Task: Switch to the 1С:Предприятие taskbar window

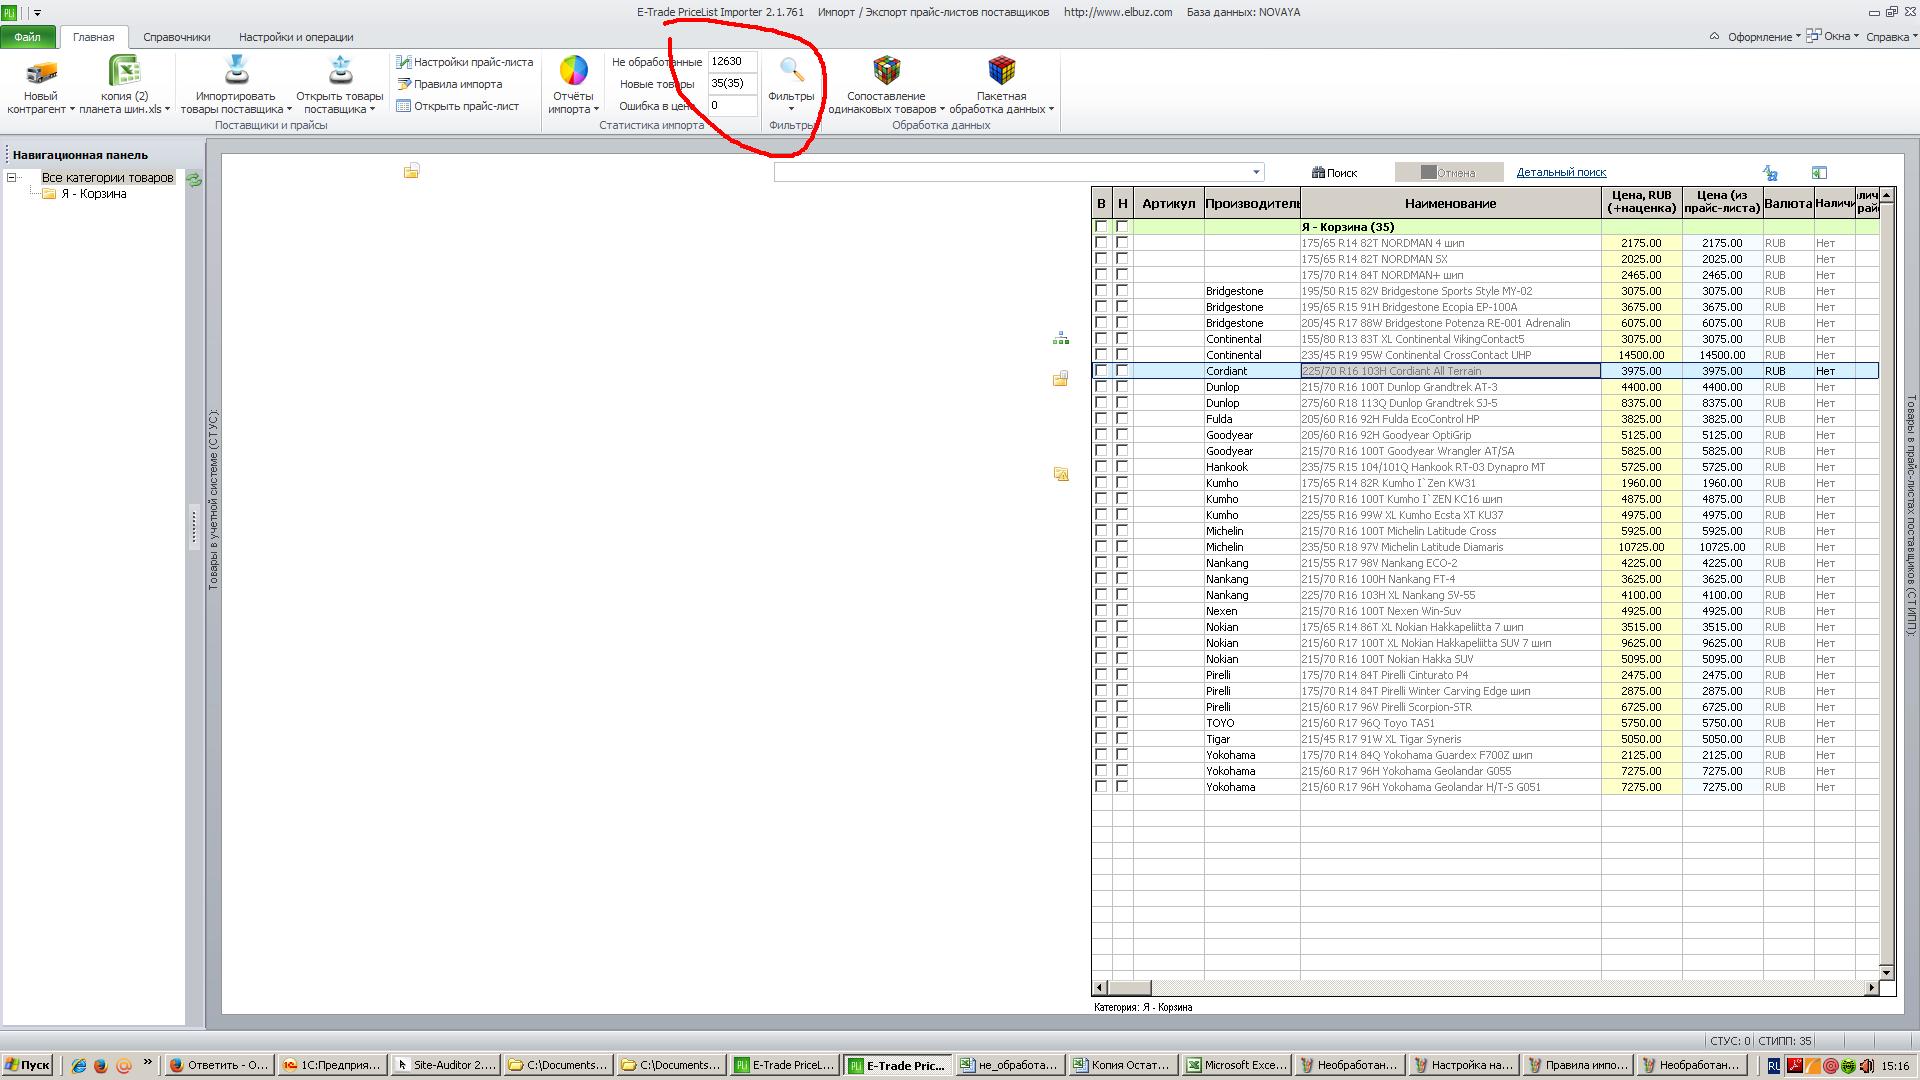Action: pyautogui.click(x=333, y=1066)
